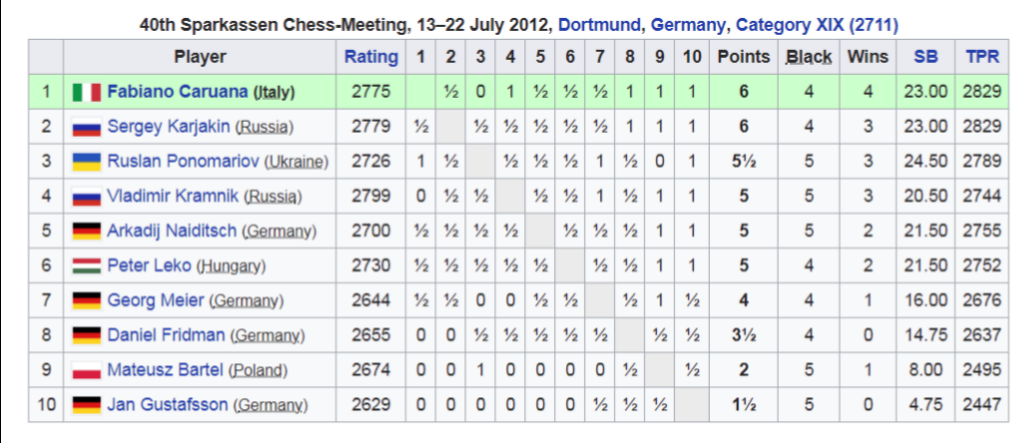Open Georg Meier's player link

tap(156, 300)
